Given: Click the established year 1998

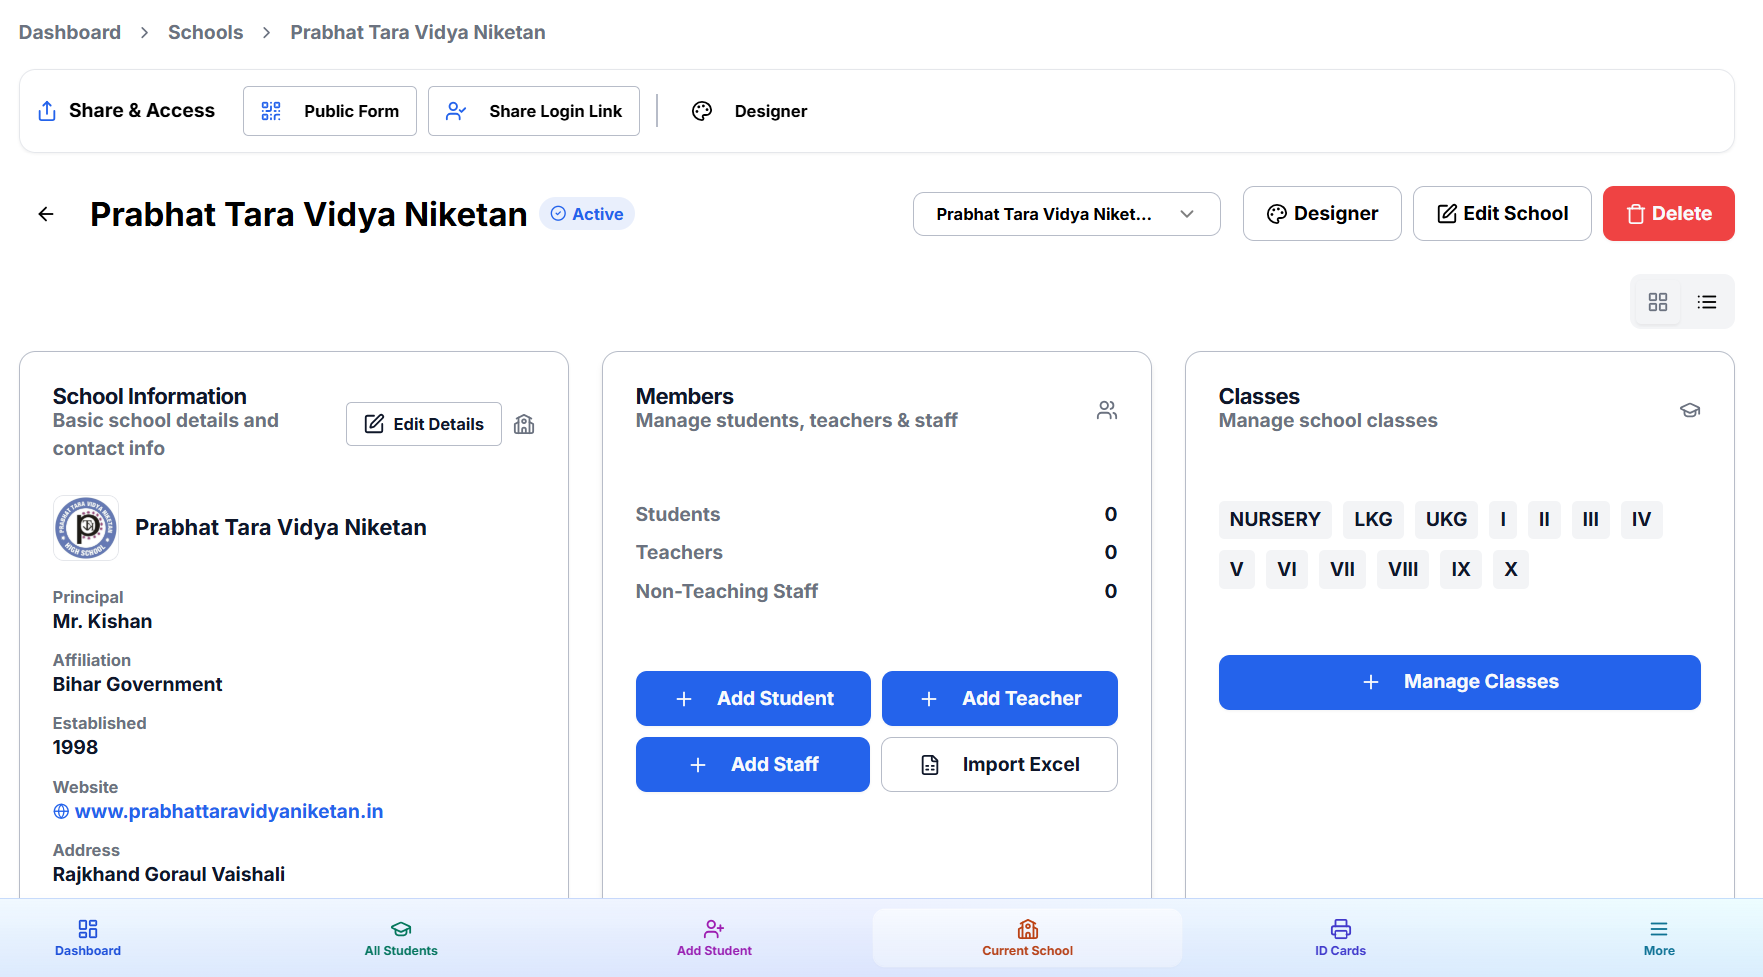Looking at the screenshot, I should (x=75, y=747).
